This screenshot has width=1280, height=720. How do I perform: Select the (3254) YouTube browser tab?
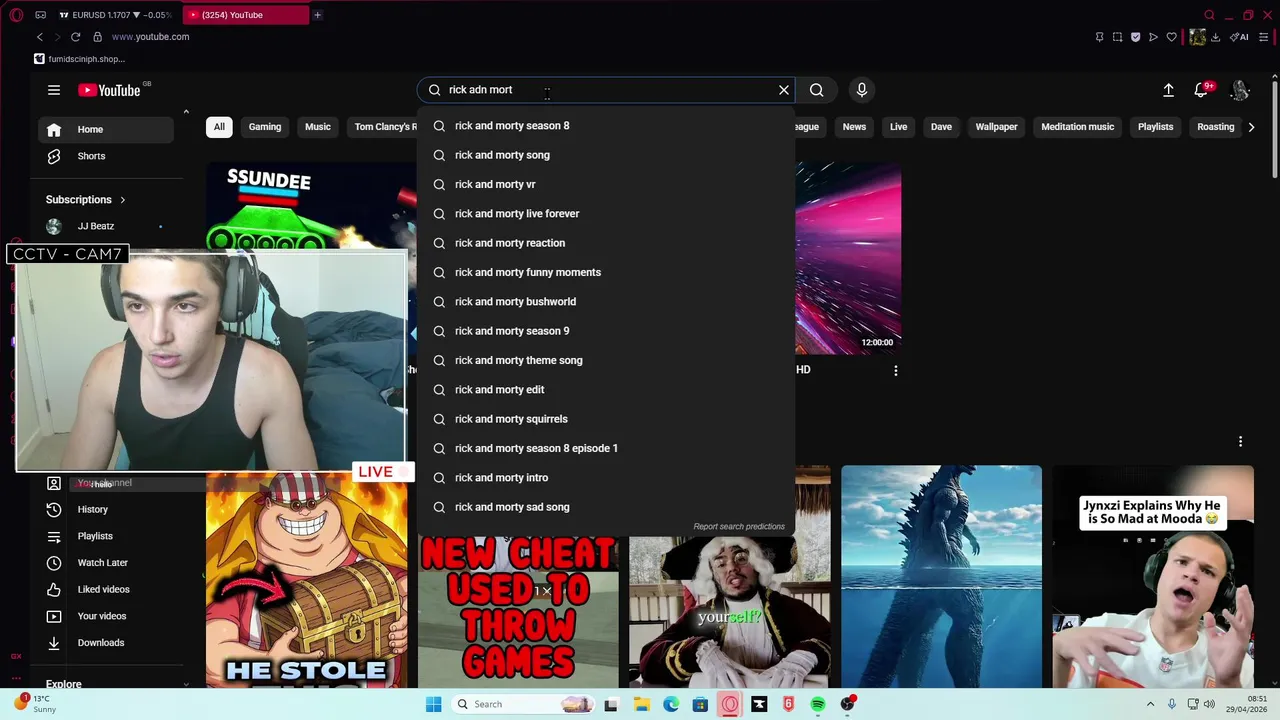246,15
